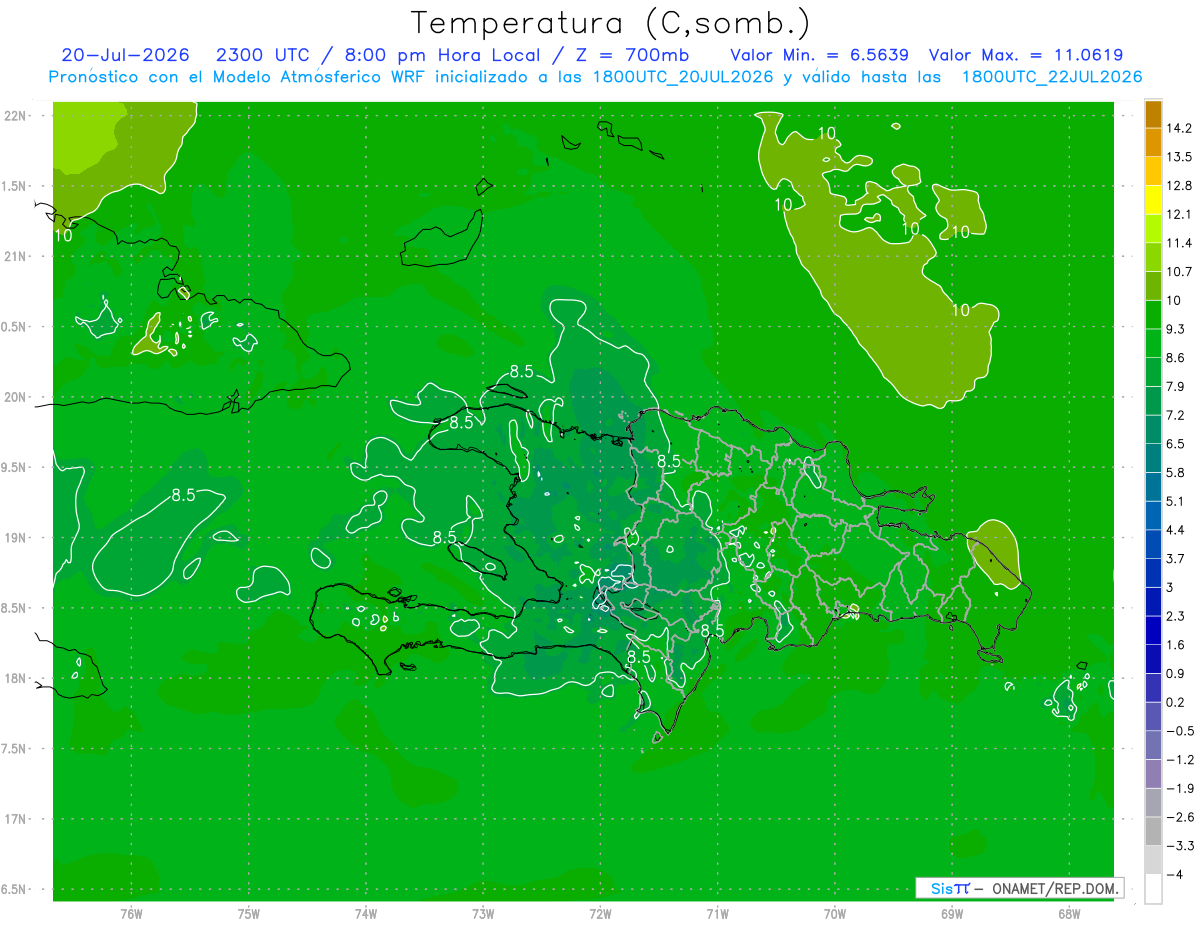Click "-0.5" on the color scale
1200x927 pixels.
(x=1180, y=731)
